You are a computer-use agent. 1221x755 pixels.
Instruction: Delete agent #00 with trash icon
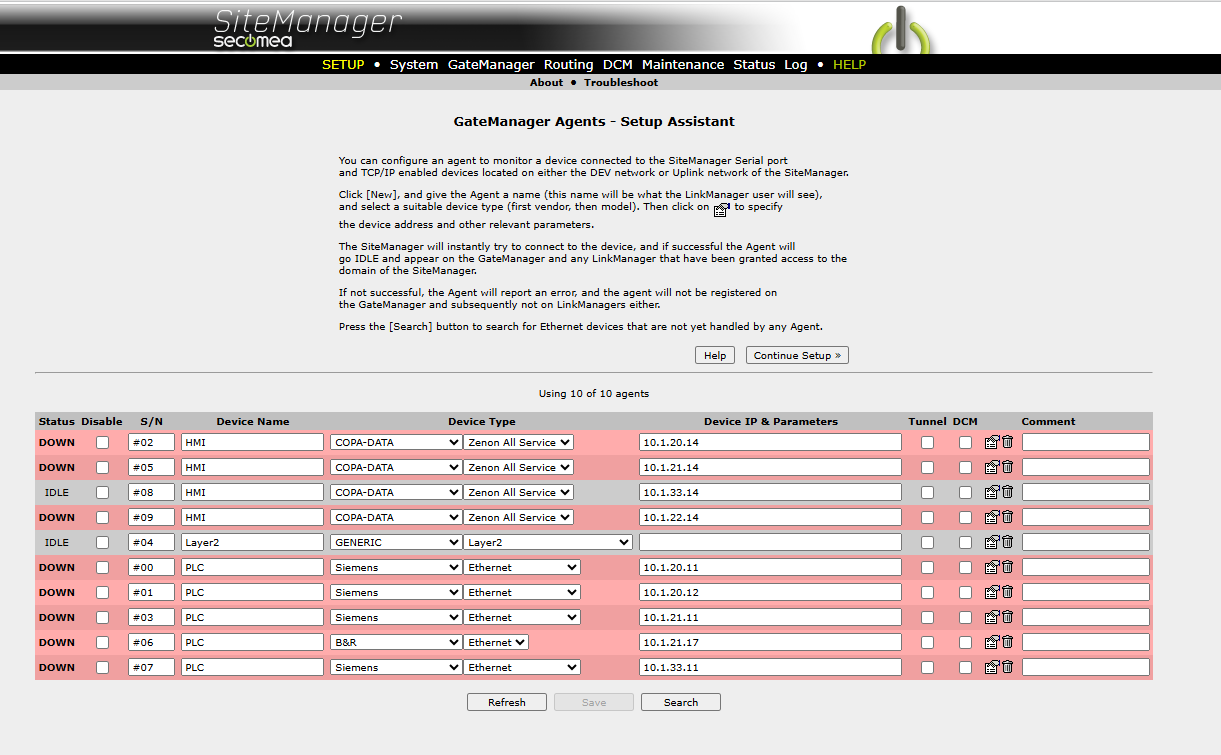pyautogui.click(x=1007, y=567)
